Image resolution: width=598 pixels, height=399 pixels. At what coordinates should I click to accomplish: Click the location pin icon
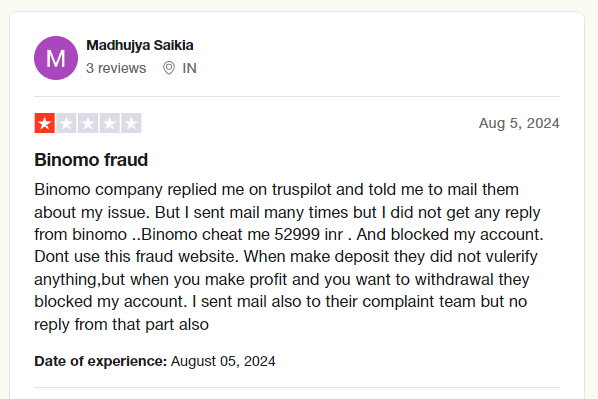pos(169,68)
